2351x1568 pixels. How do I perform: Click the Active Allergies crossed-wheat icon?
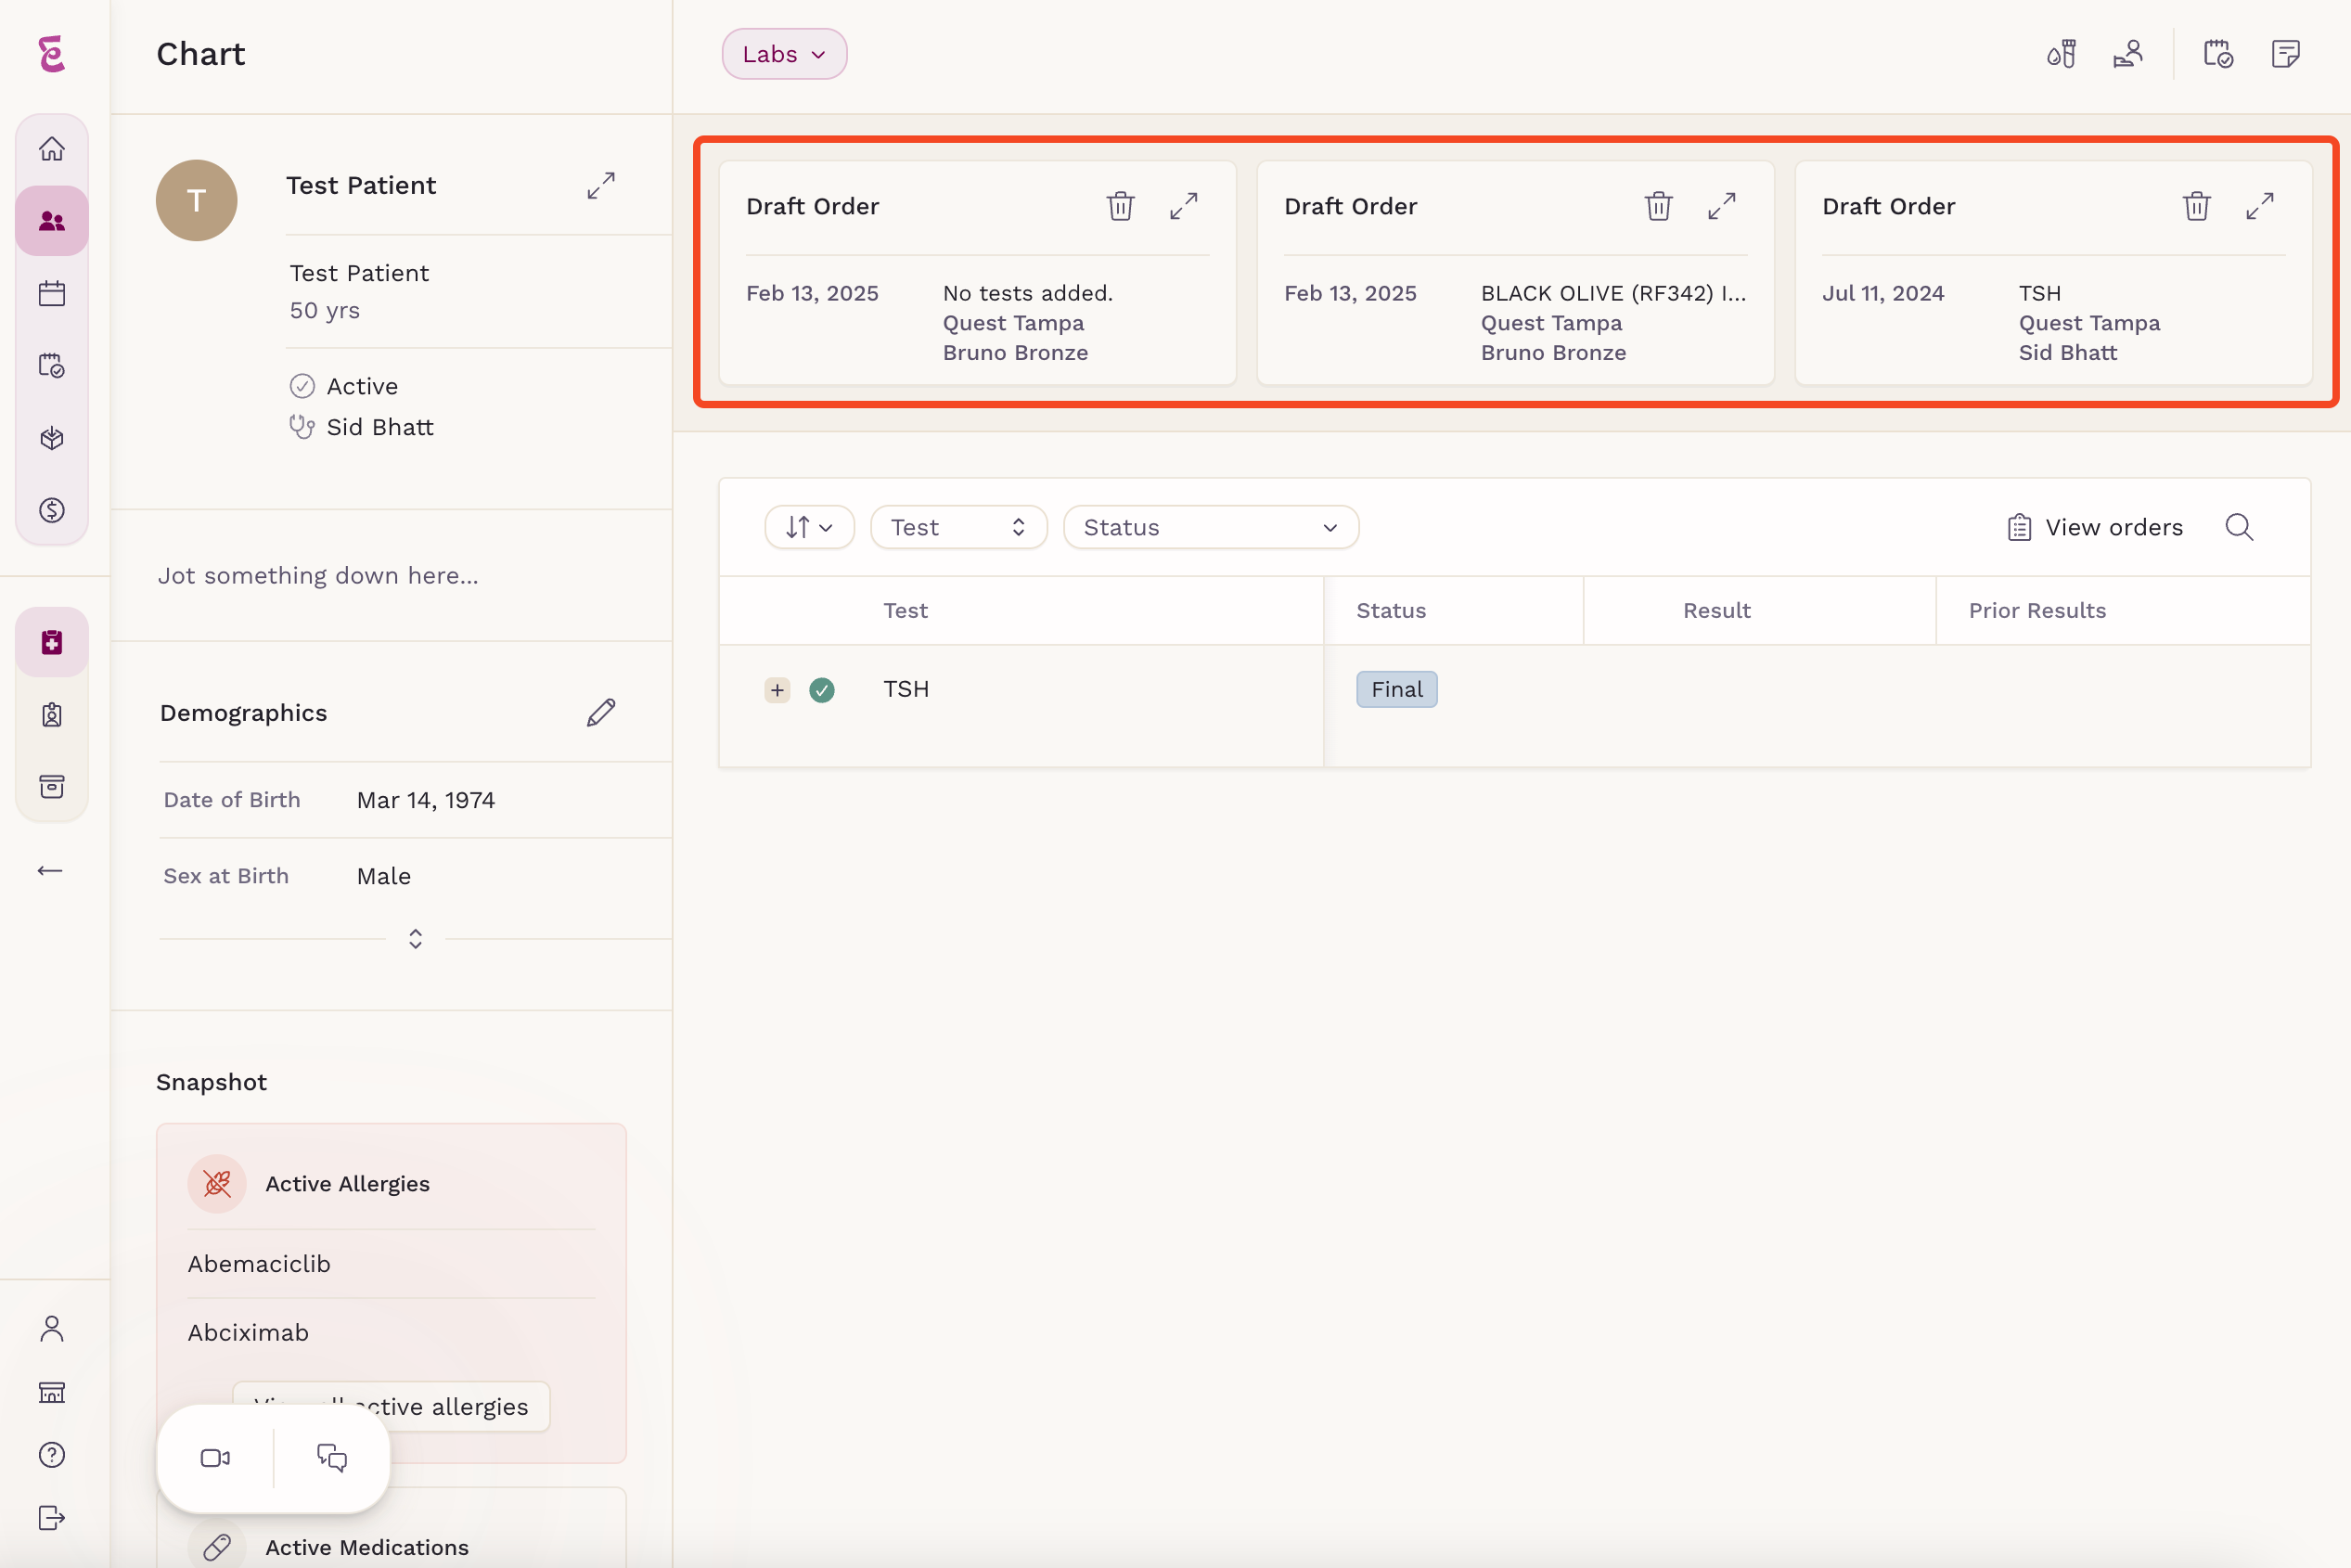tap(217, 1184)
